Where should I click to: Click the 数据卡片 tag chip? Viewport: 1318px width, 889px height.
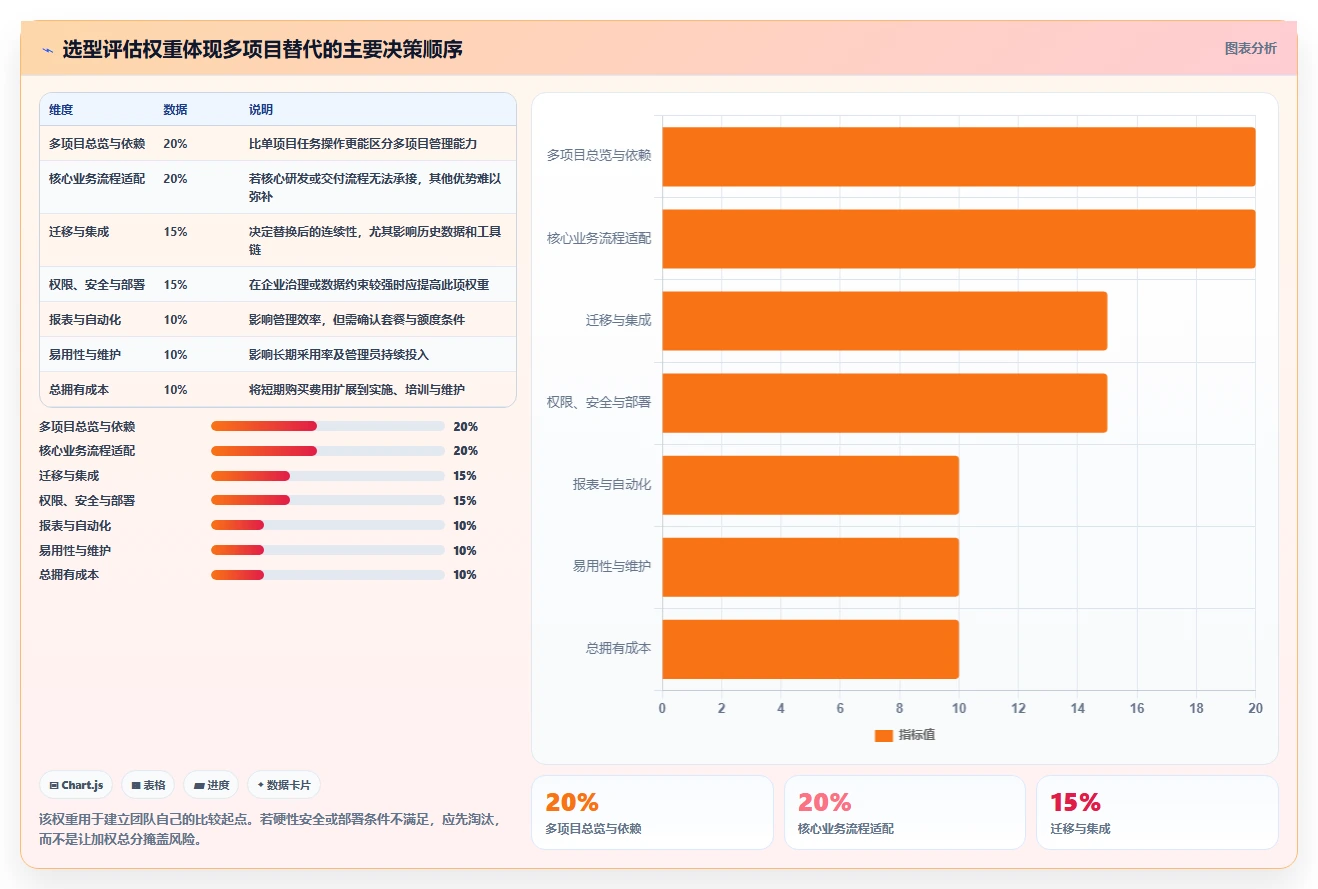click(283, 785)
